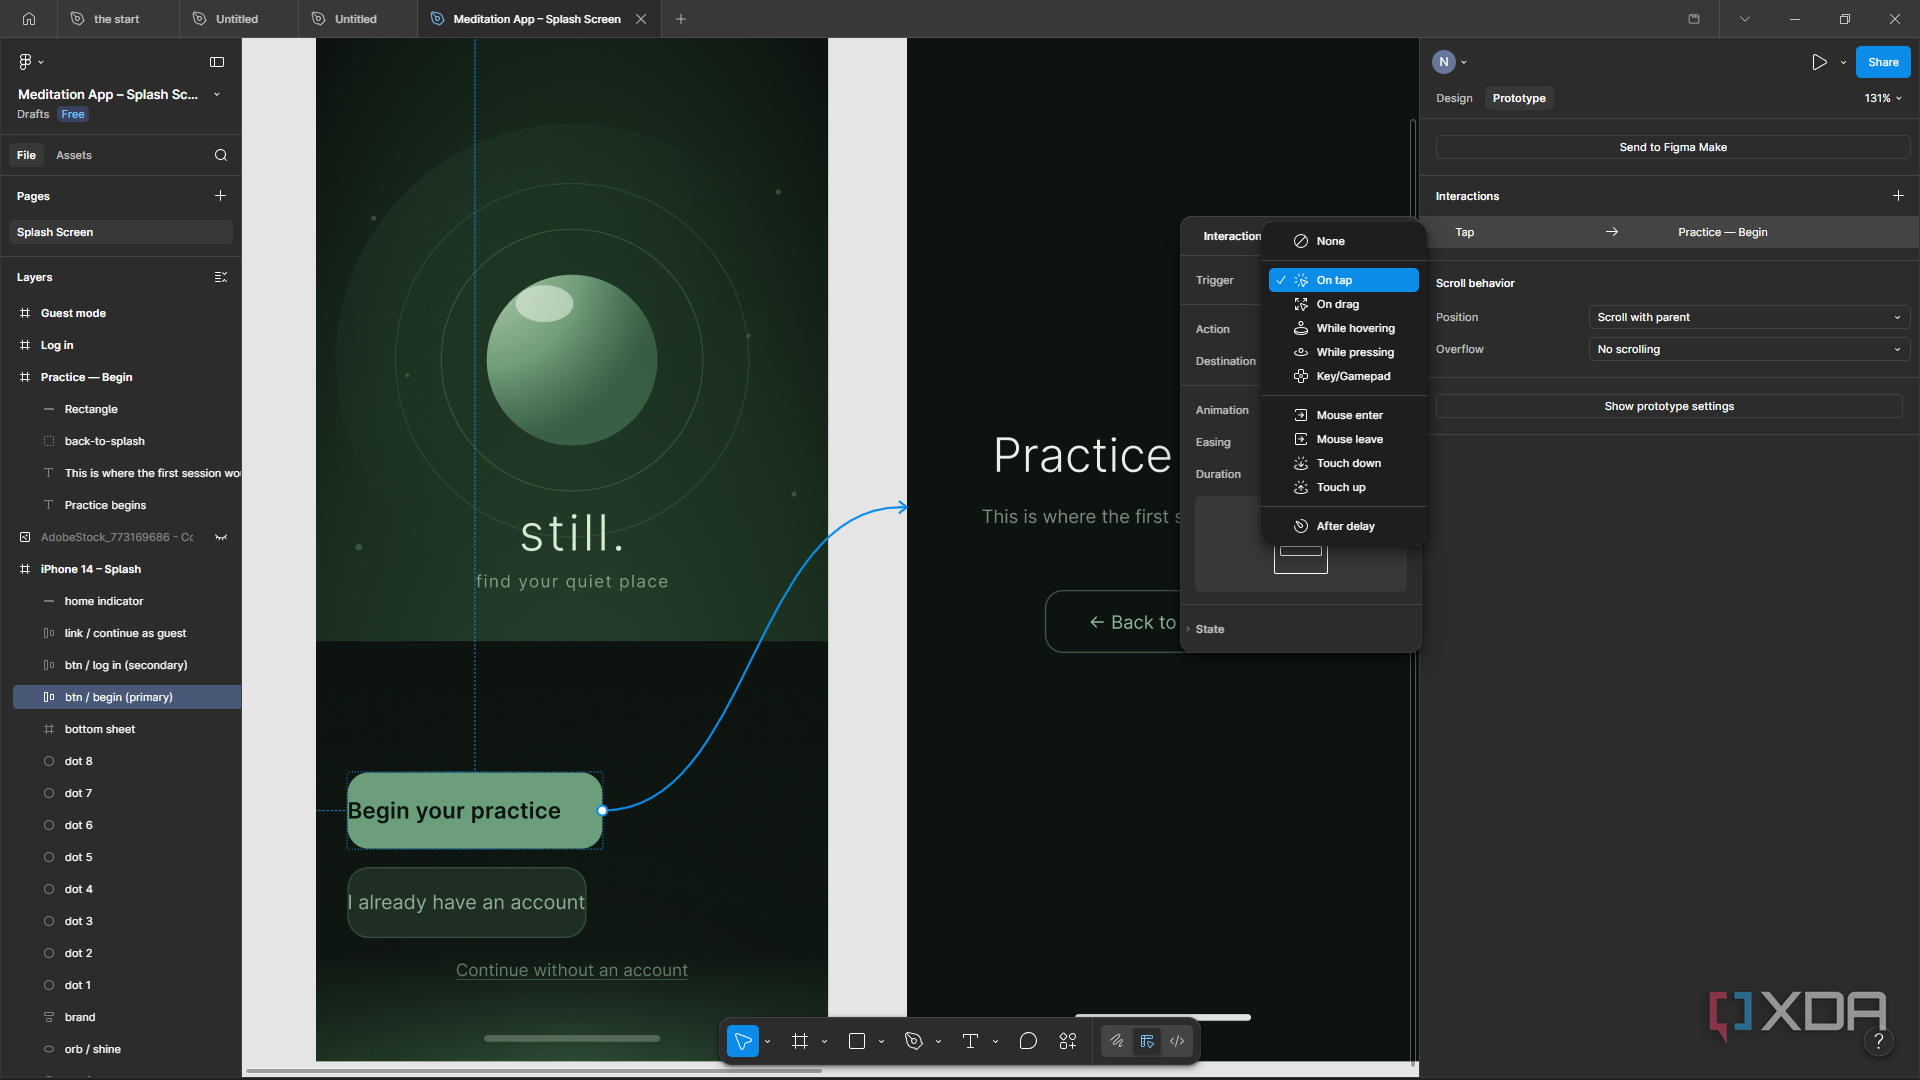Open the user avatar N dropdown
The image size is (1920, 1080).
(x=1450, y=62)
